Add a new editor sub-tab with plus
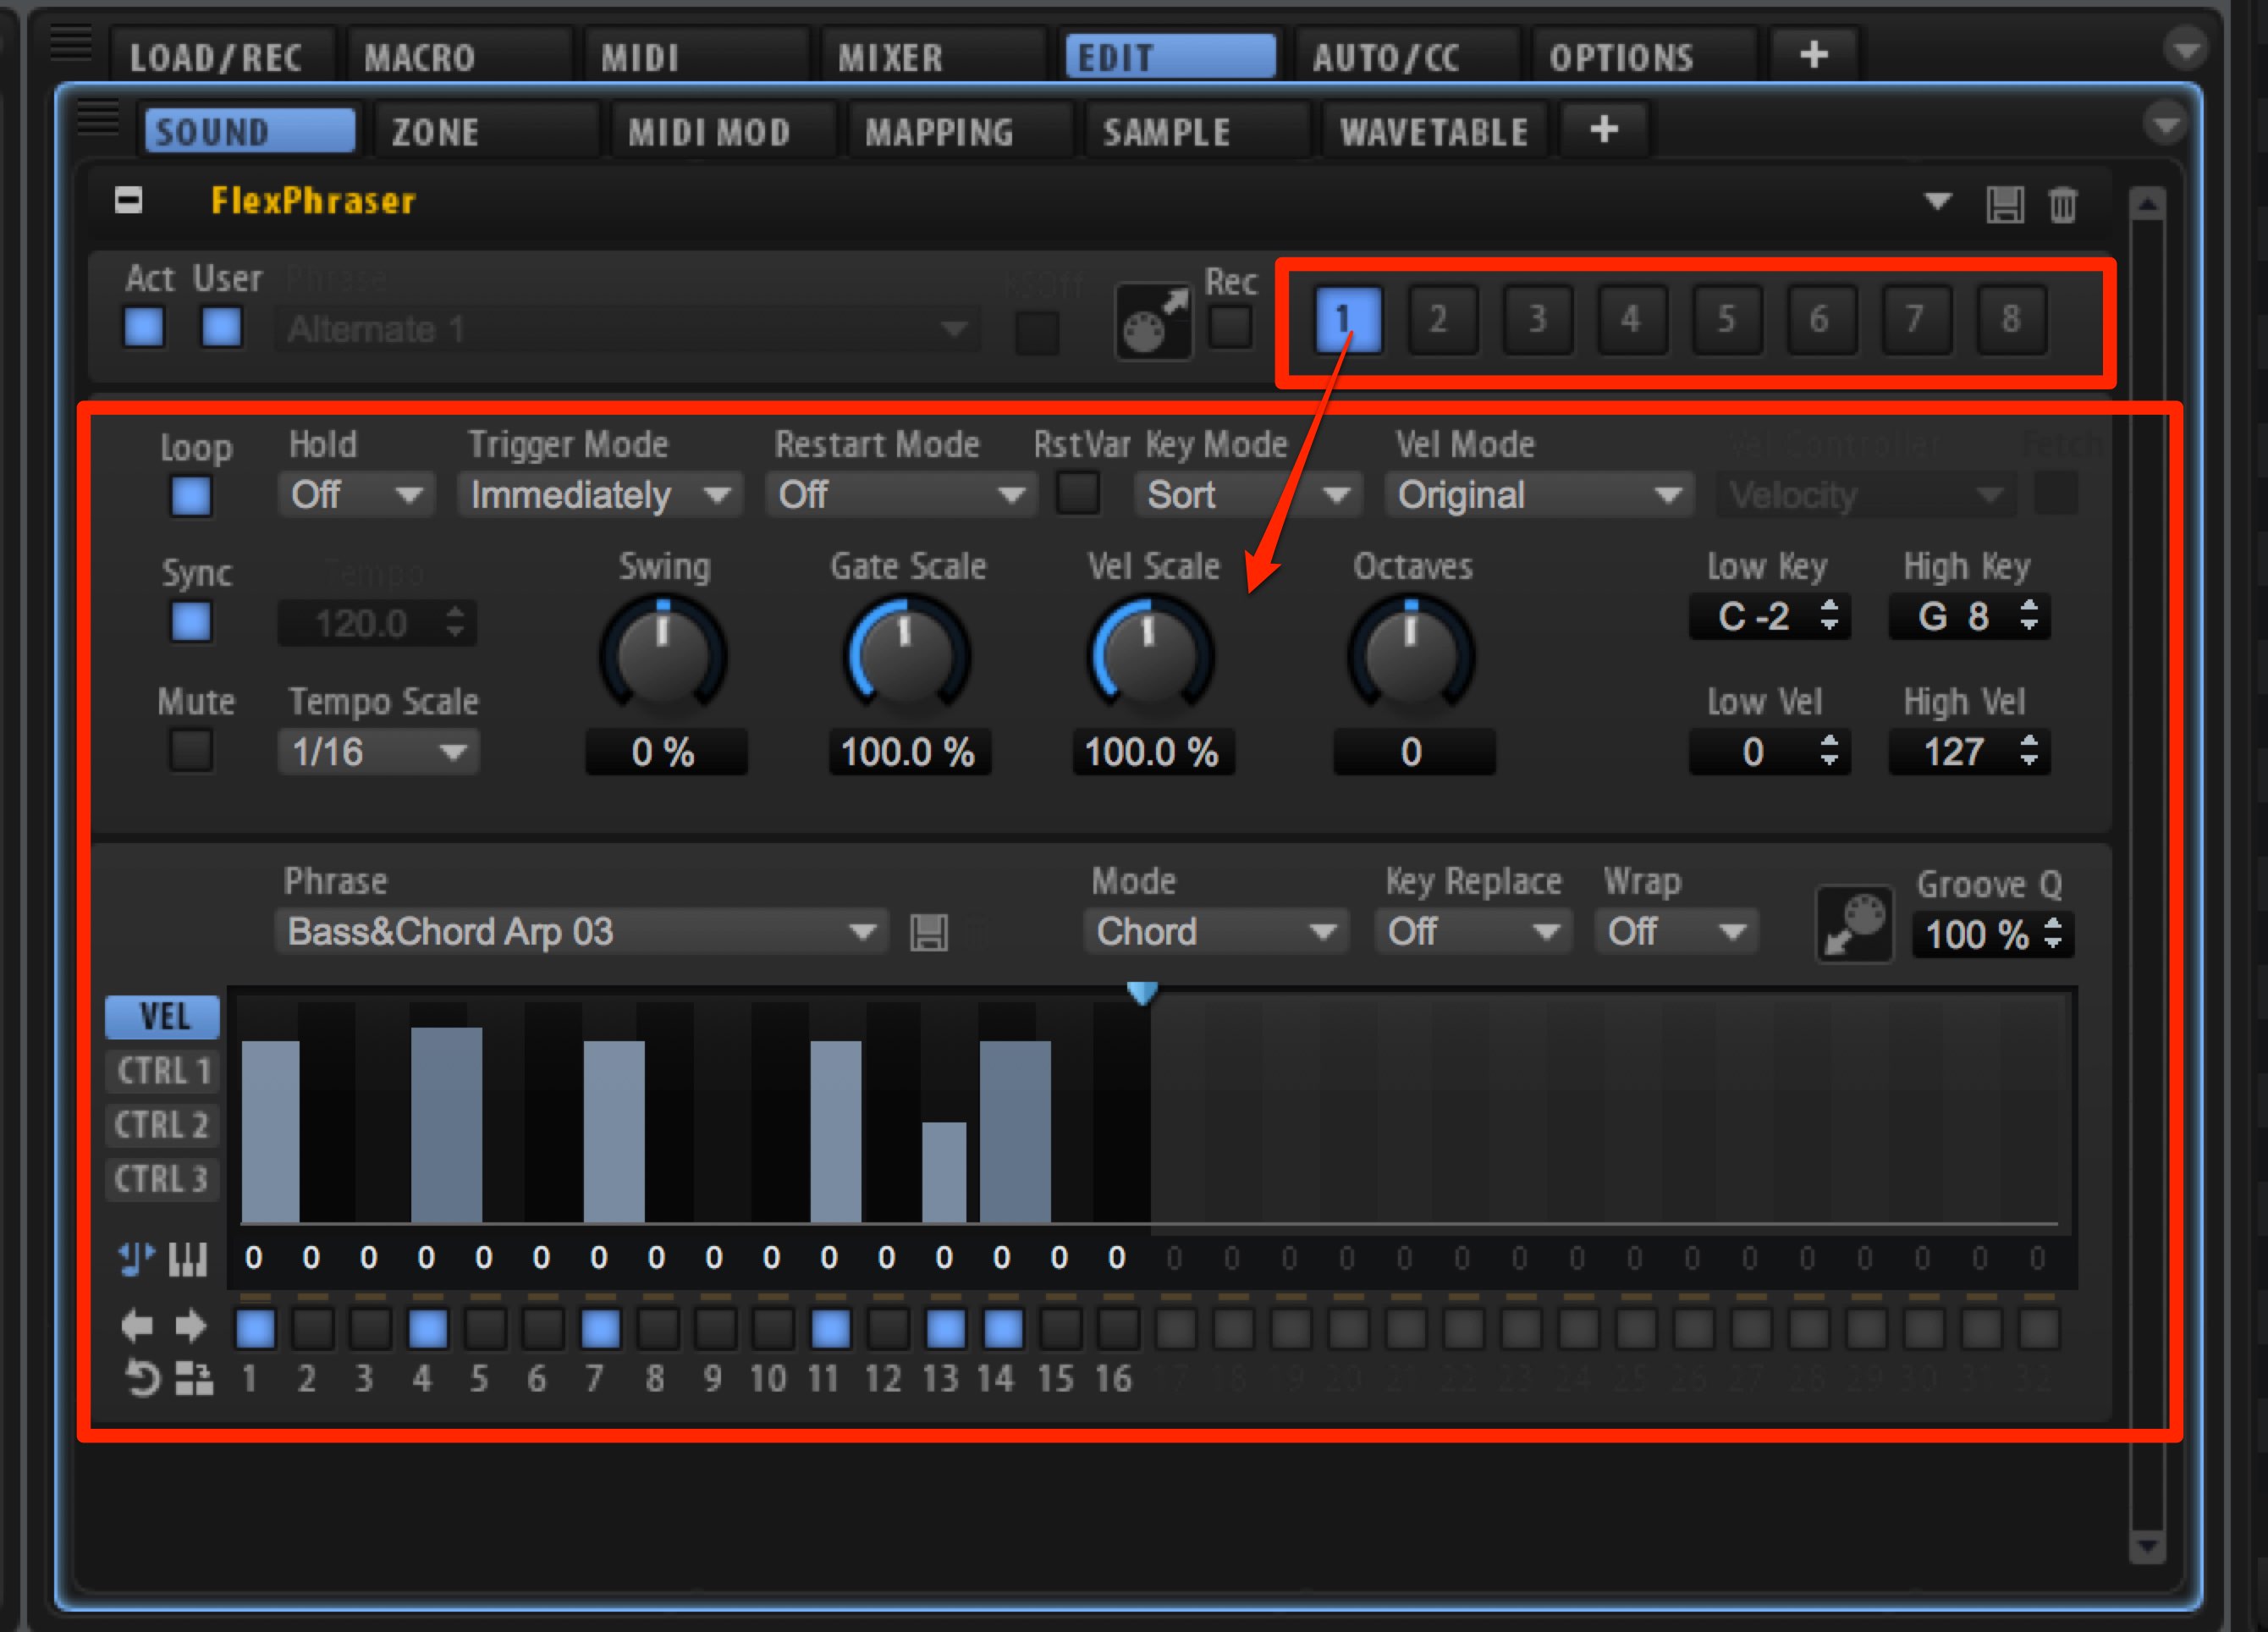 [1604, 129]
